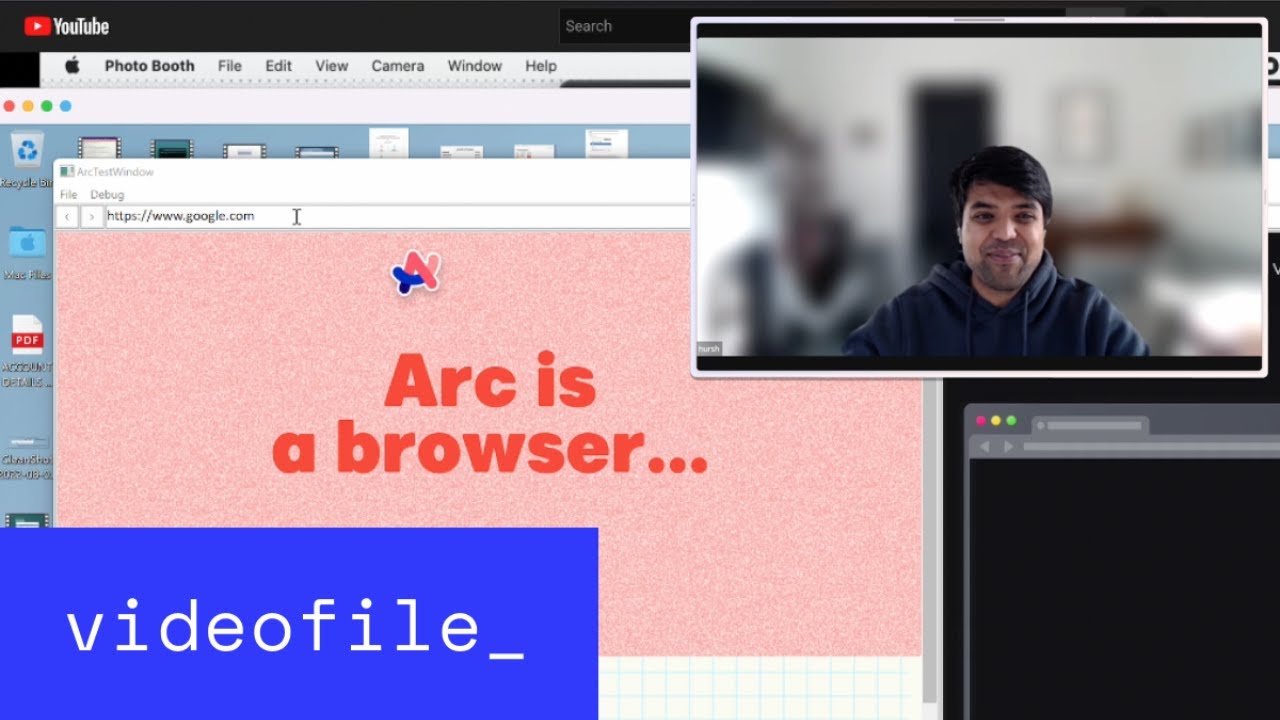Image resolution: width=1280 pixels, height=720 pixels.
Task: Click the ArcTestWindow title bar icon
Action: tap(67, 172)
